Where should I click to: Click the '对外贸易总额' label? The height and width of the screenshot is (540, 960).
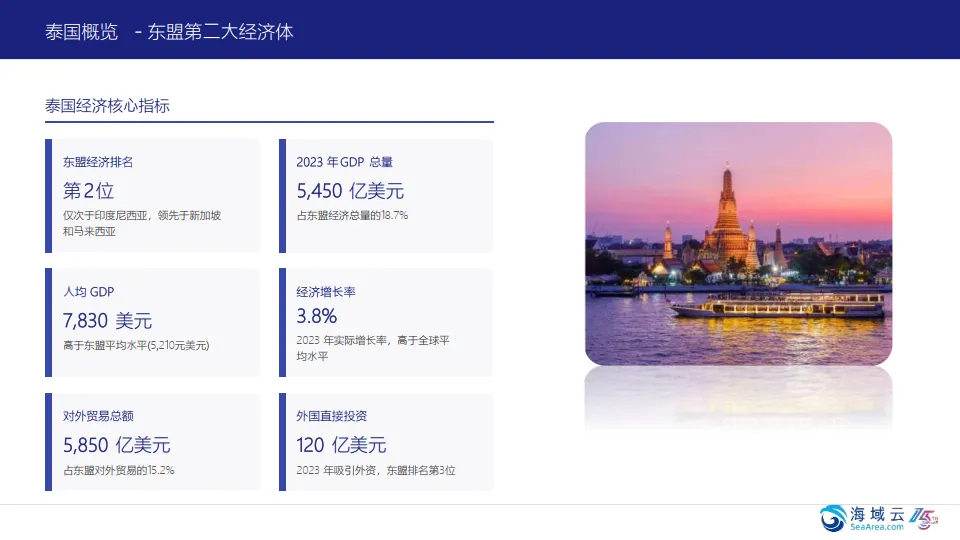click(98, 416)
